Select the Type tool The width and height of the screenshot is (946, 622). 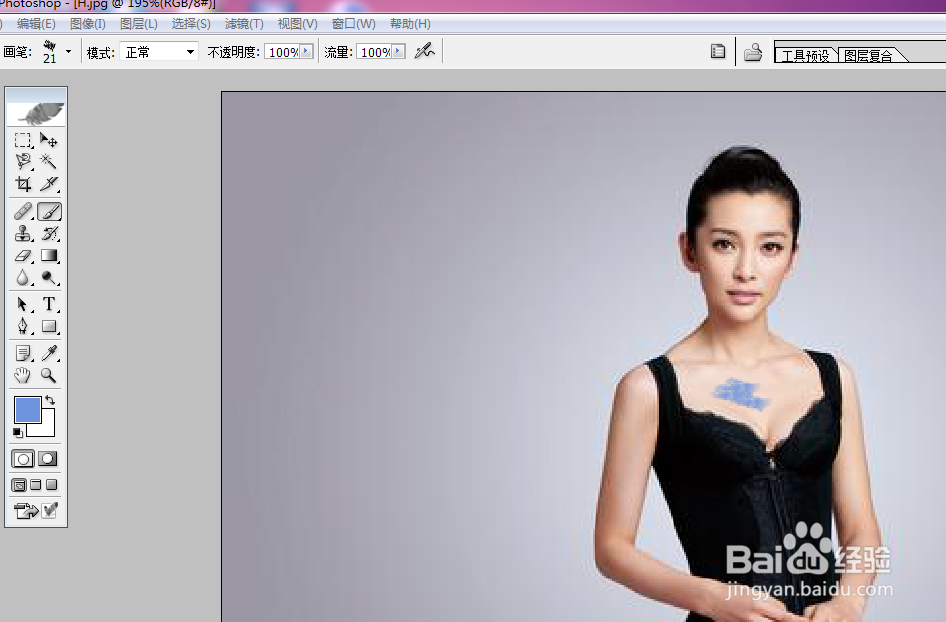coord(48,304)
